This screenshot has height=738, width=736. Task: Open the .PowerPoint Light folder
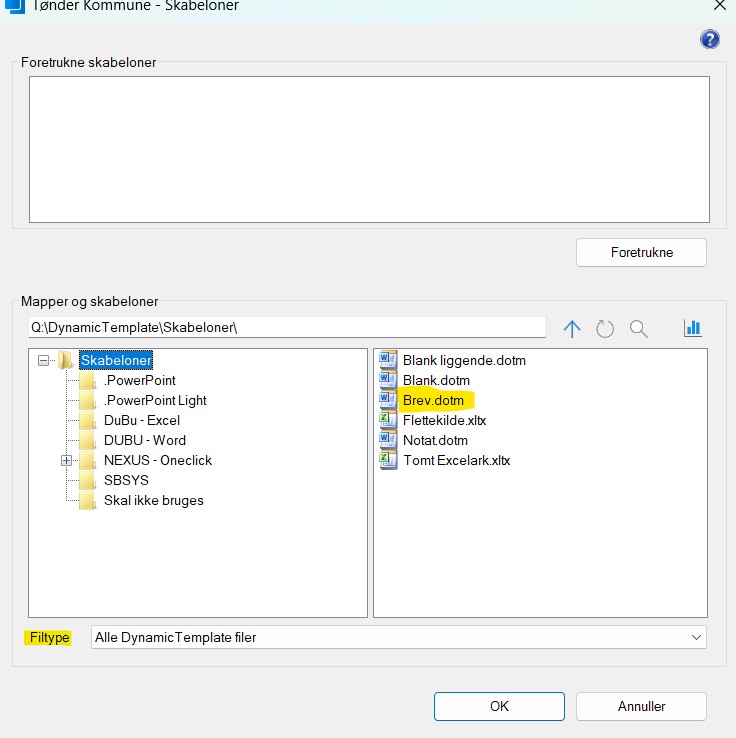point(155,400)
